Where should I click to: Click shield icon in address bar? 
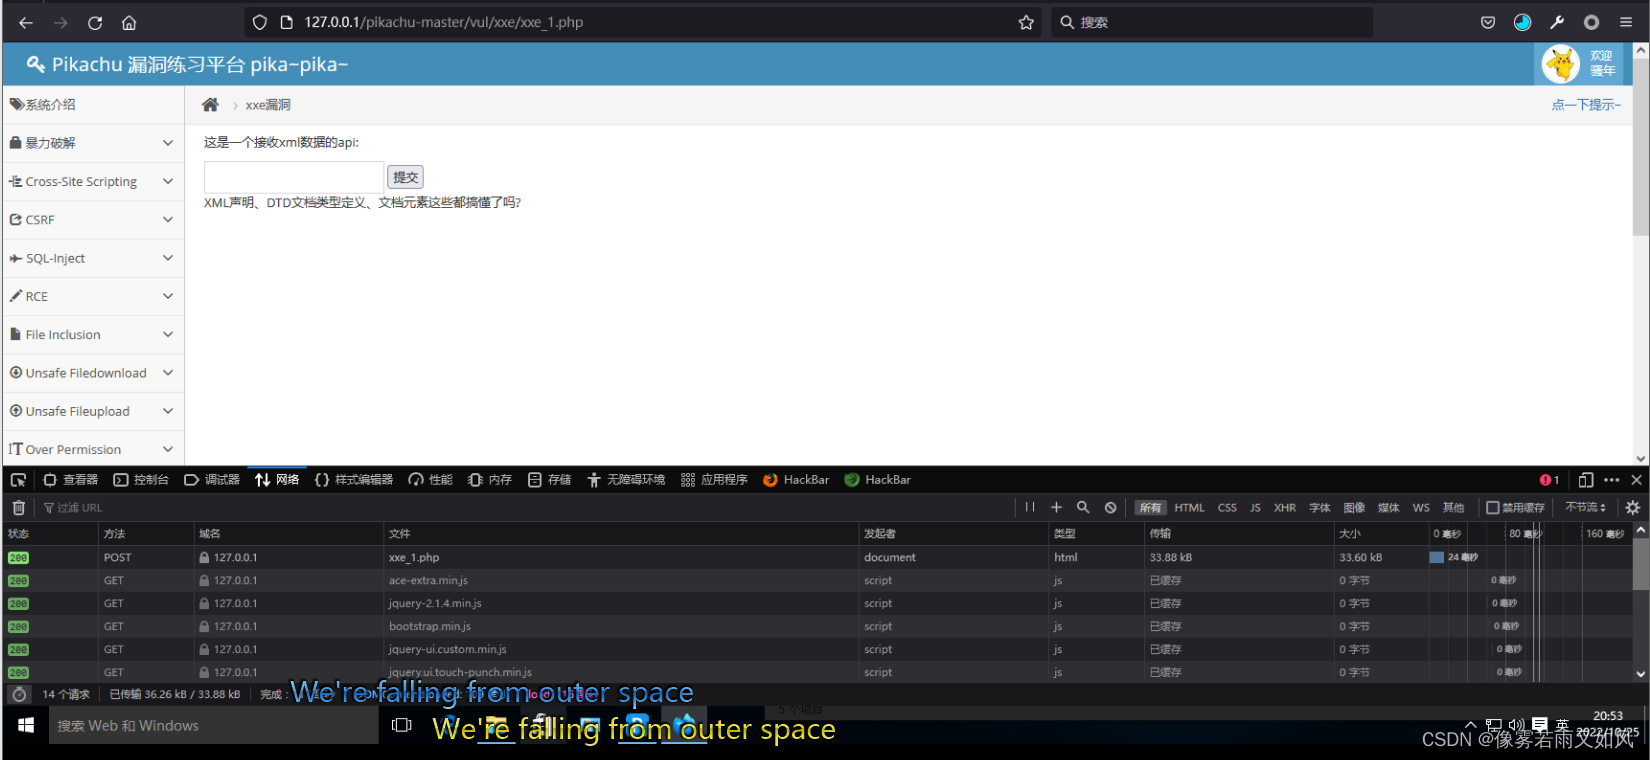(x=260, y=22)
